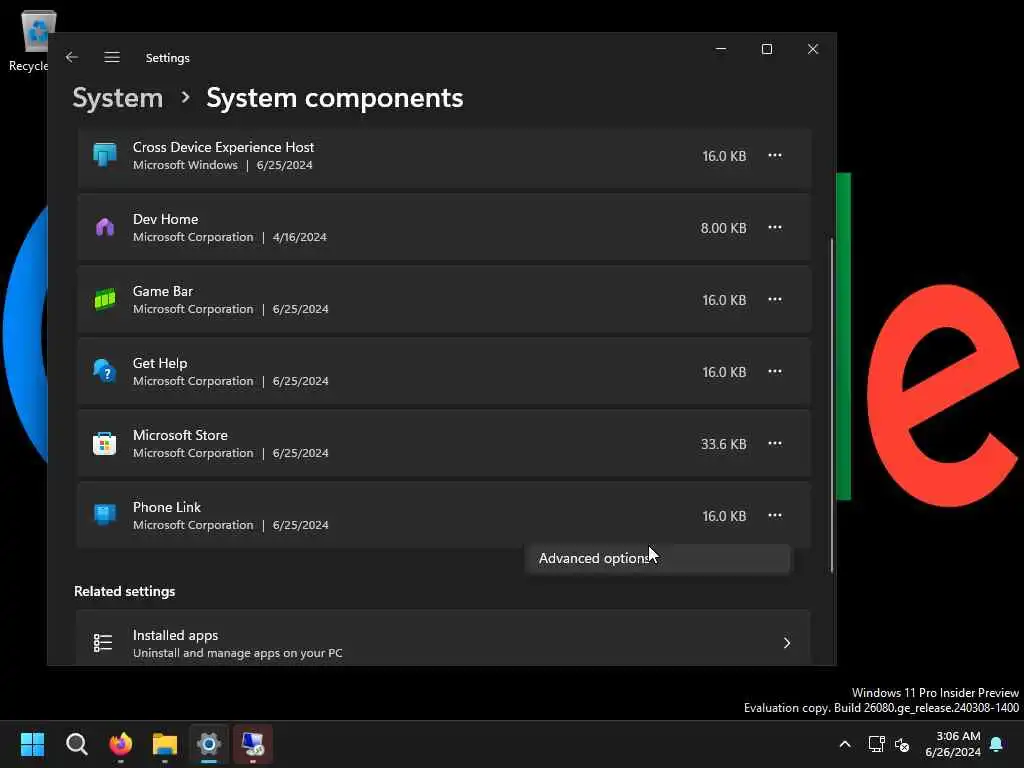Screen dimensions: 1024x768
Task: Click the Game Bar row title
Action: point(163,291)
